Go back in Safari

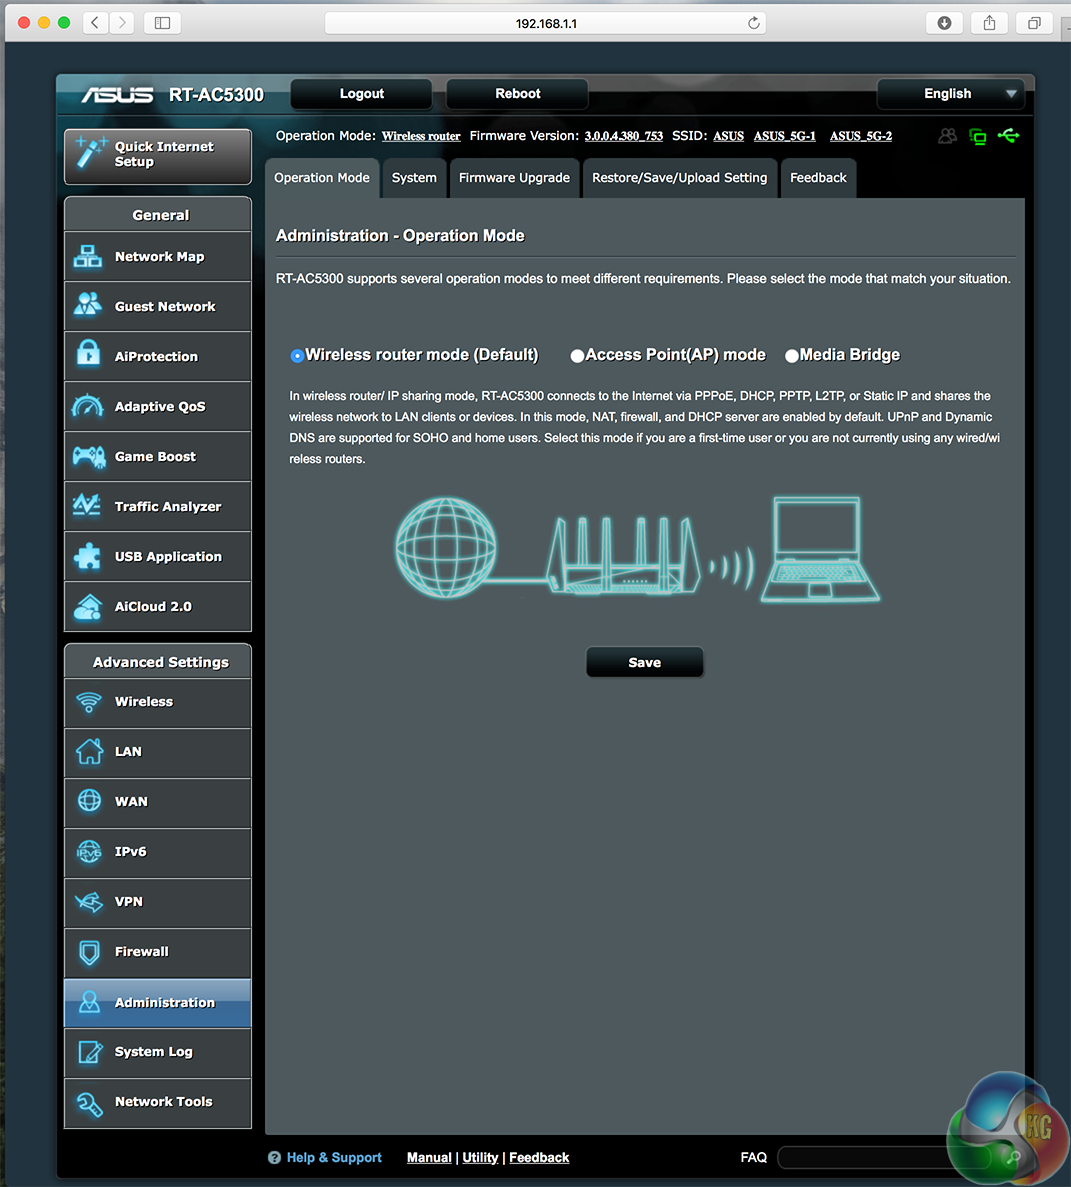[x=95, y=23]
